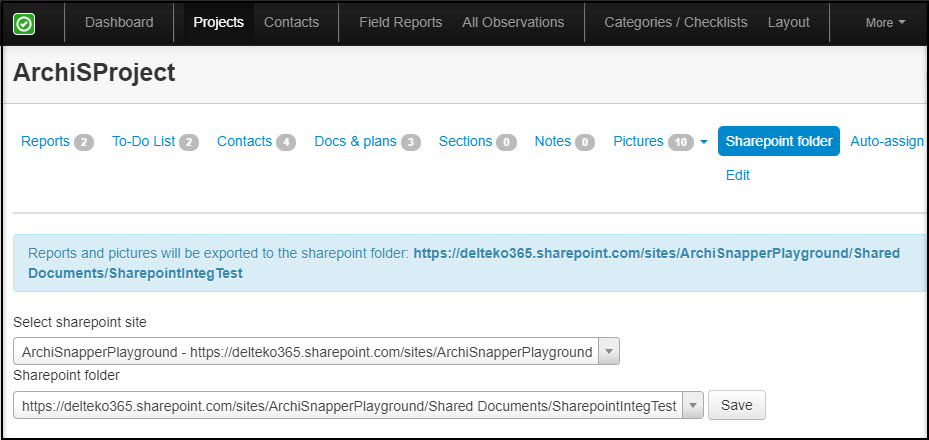Click the green ArchiSnapper logo icon
Viewport: 929px width, 440px height.
(x=24, y=22)
